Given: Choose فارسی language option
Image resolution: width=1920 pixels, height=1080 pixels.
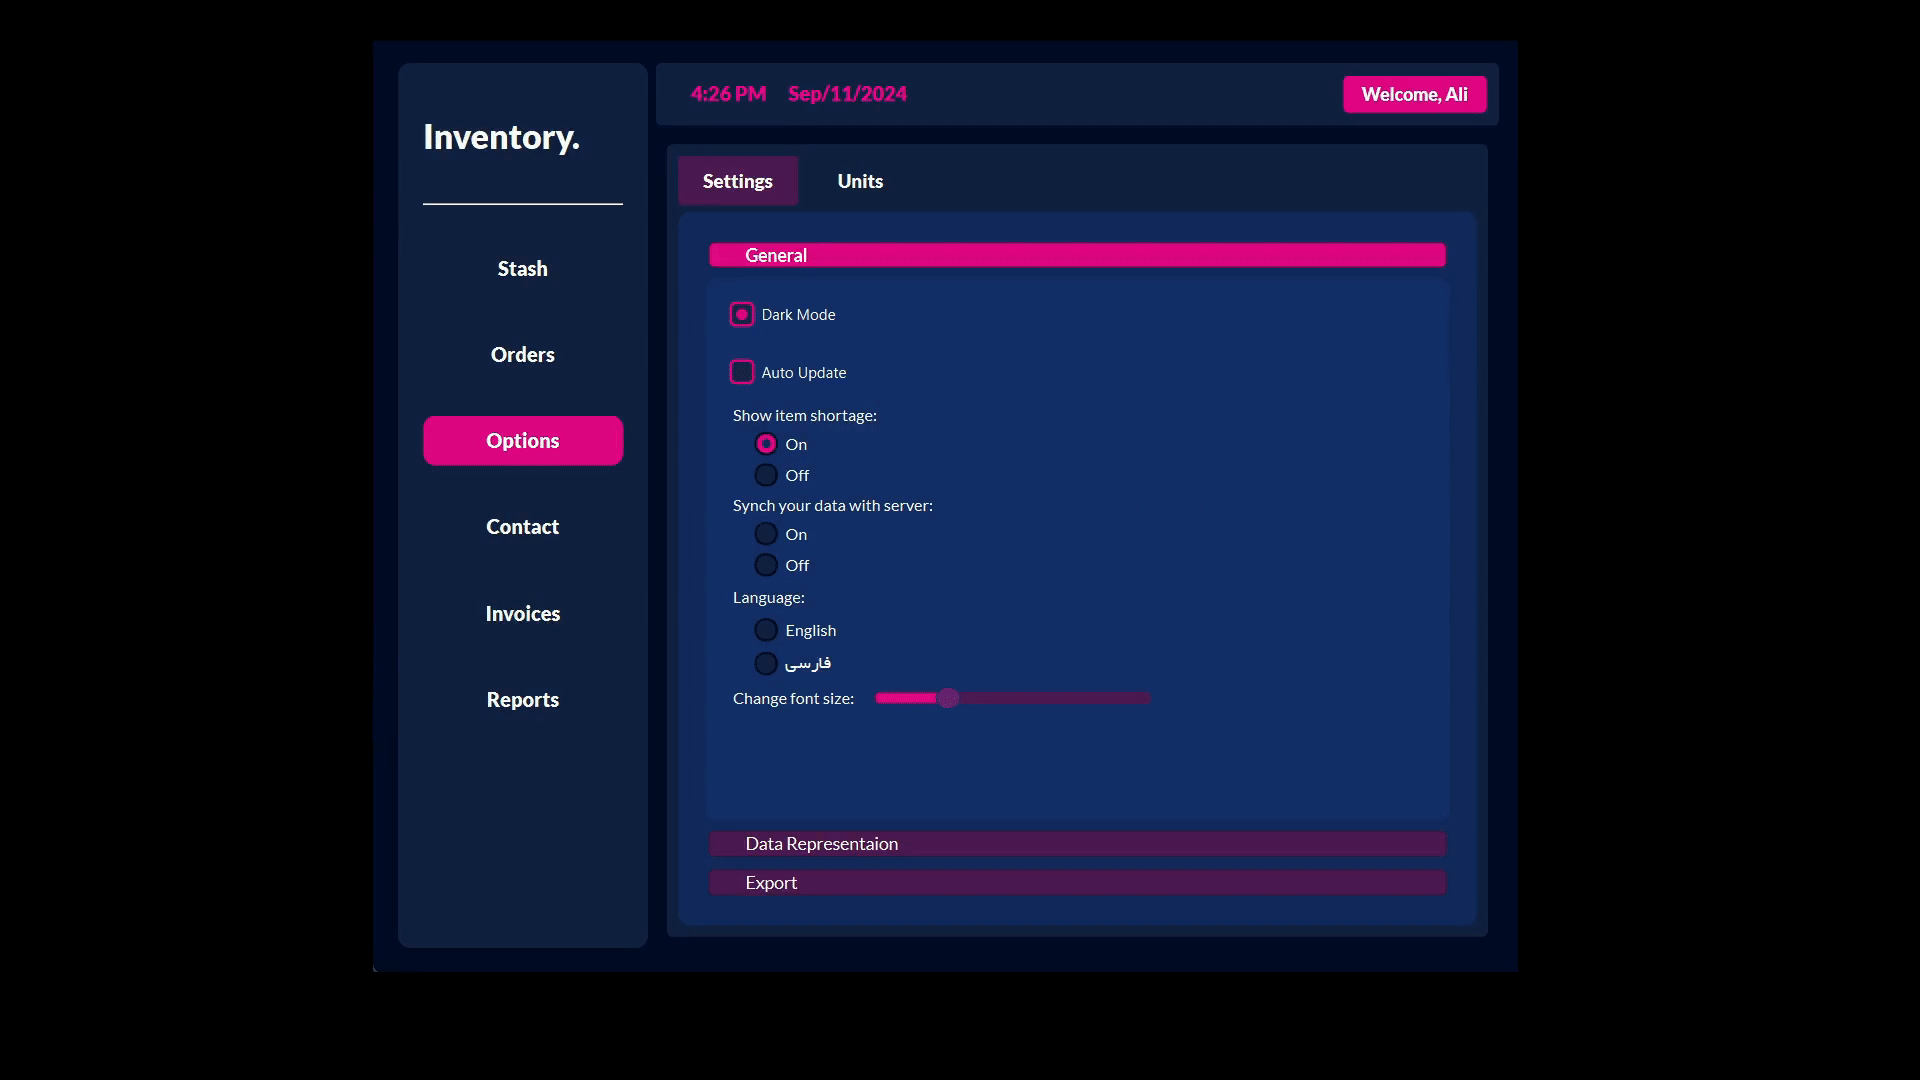Looking at the screenshot, I should coord(766,663).
